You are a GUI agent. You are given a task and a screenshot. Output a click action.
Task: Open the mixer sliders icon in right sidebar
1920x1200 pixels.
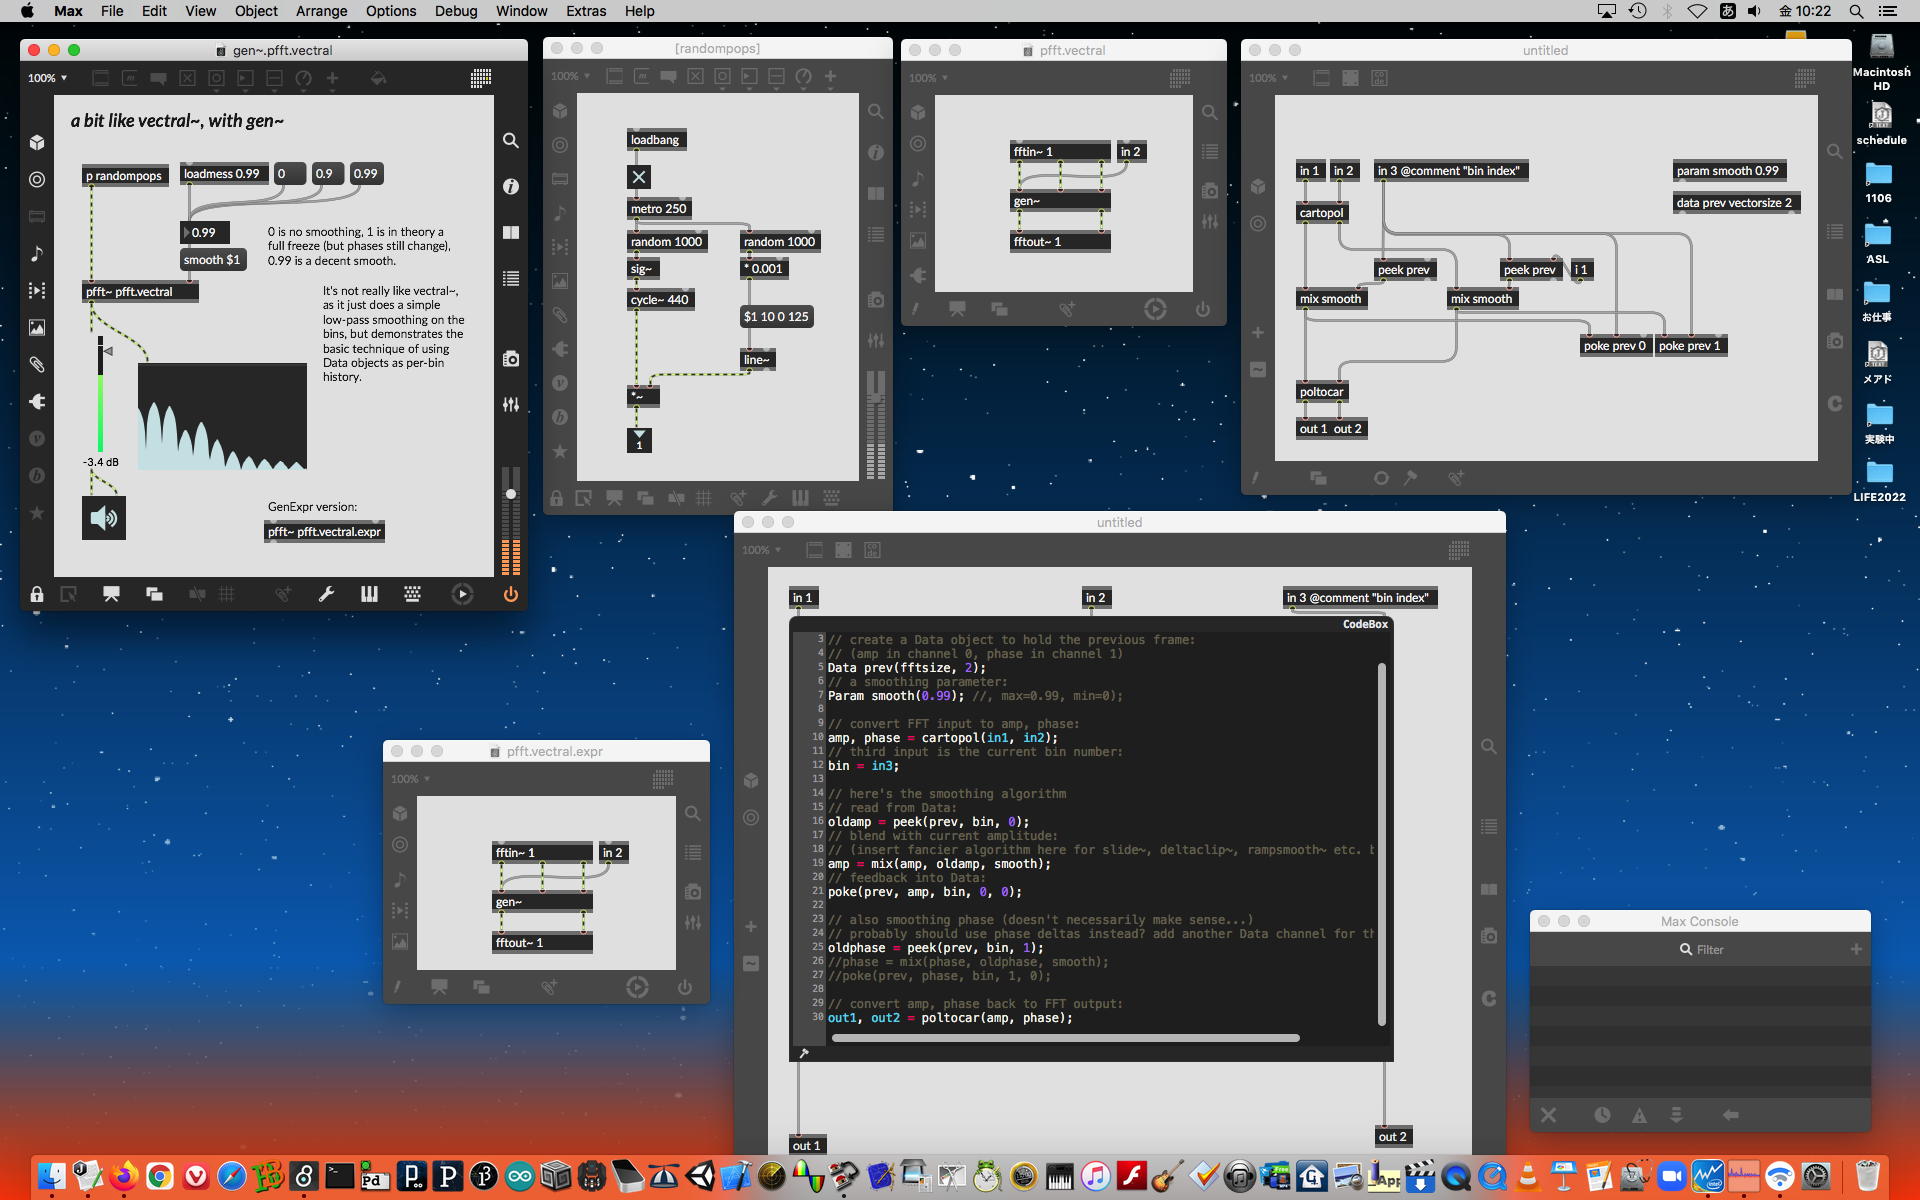510,404
